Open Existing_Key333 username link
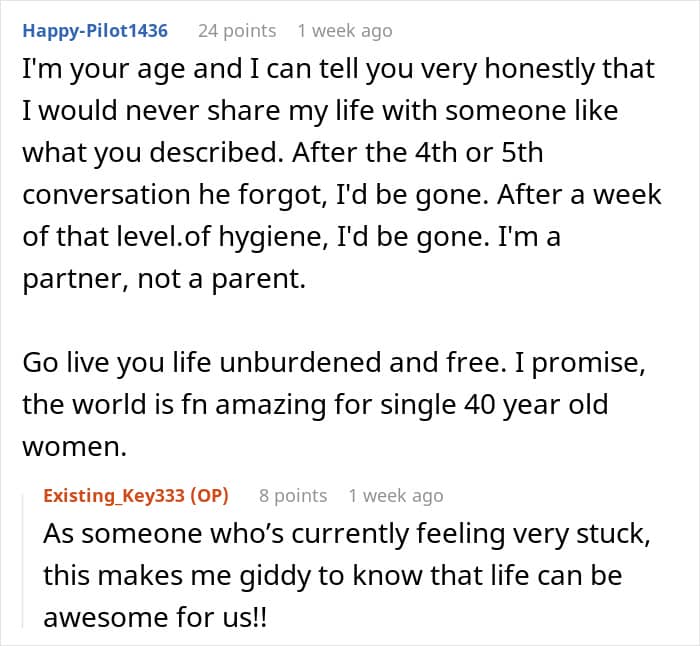 coord(114,496)
